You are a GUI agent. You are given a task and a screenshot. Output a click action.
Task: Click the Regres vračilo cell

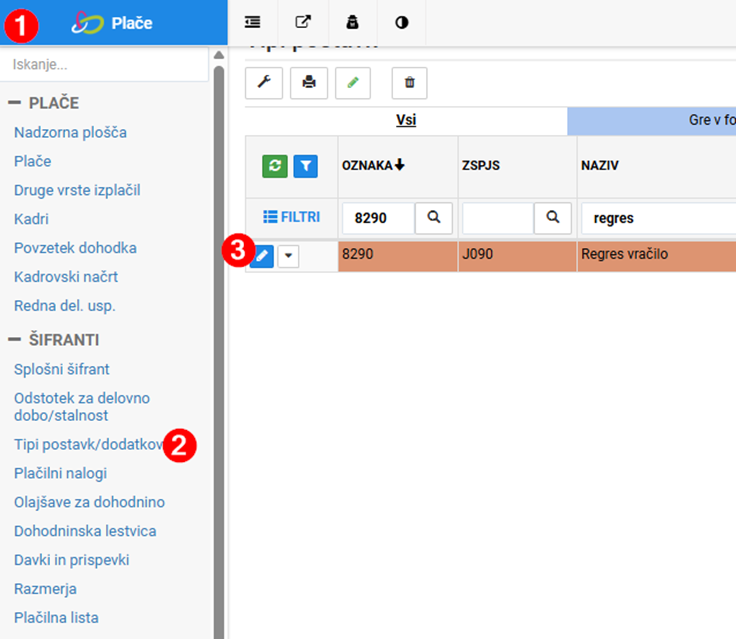(x=657, y=256)
